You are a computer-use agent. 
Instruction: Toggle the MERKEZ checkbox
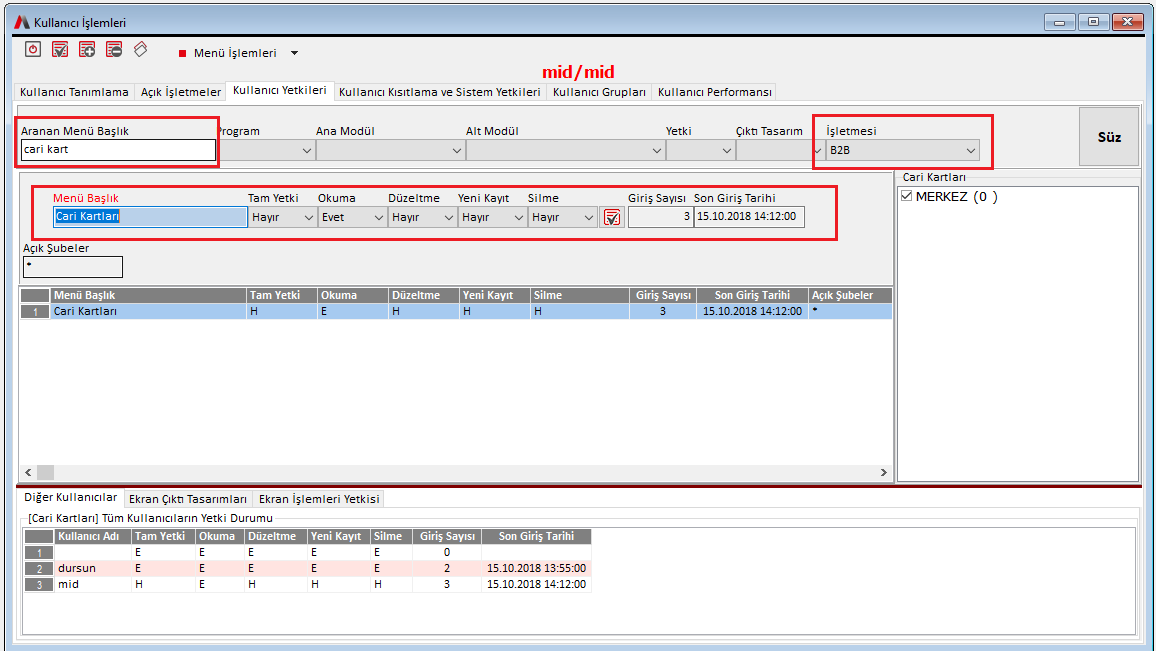tap(907, 197)
